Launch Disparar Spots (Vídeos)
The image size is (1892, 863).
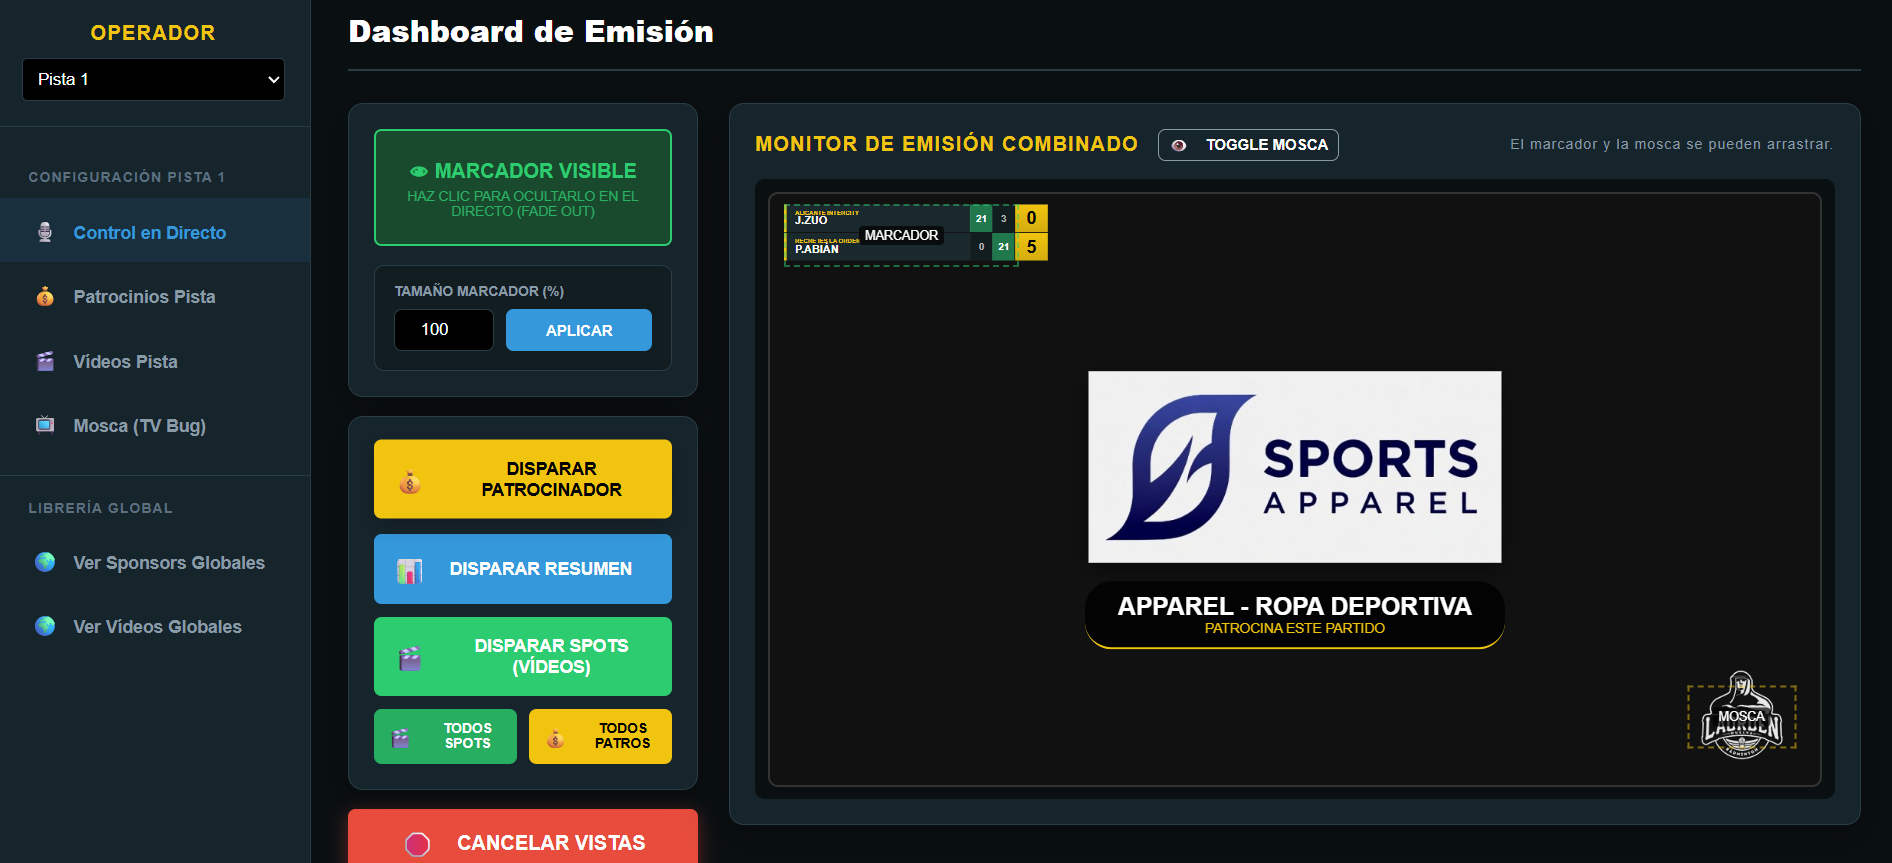coord(522,656)
